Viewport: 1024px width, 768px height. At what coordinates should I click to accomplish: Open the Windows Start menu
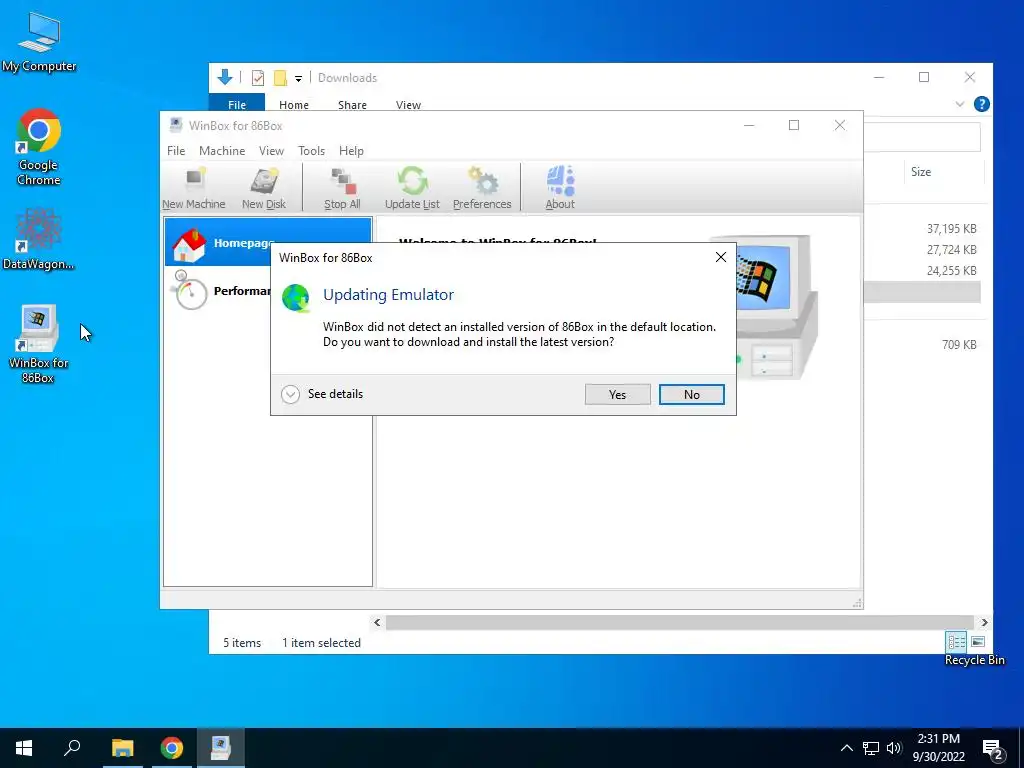24,748
